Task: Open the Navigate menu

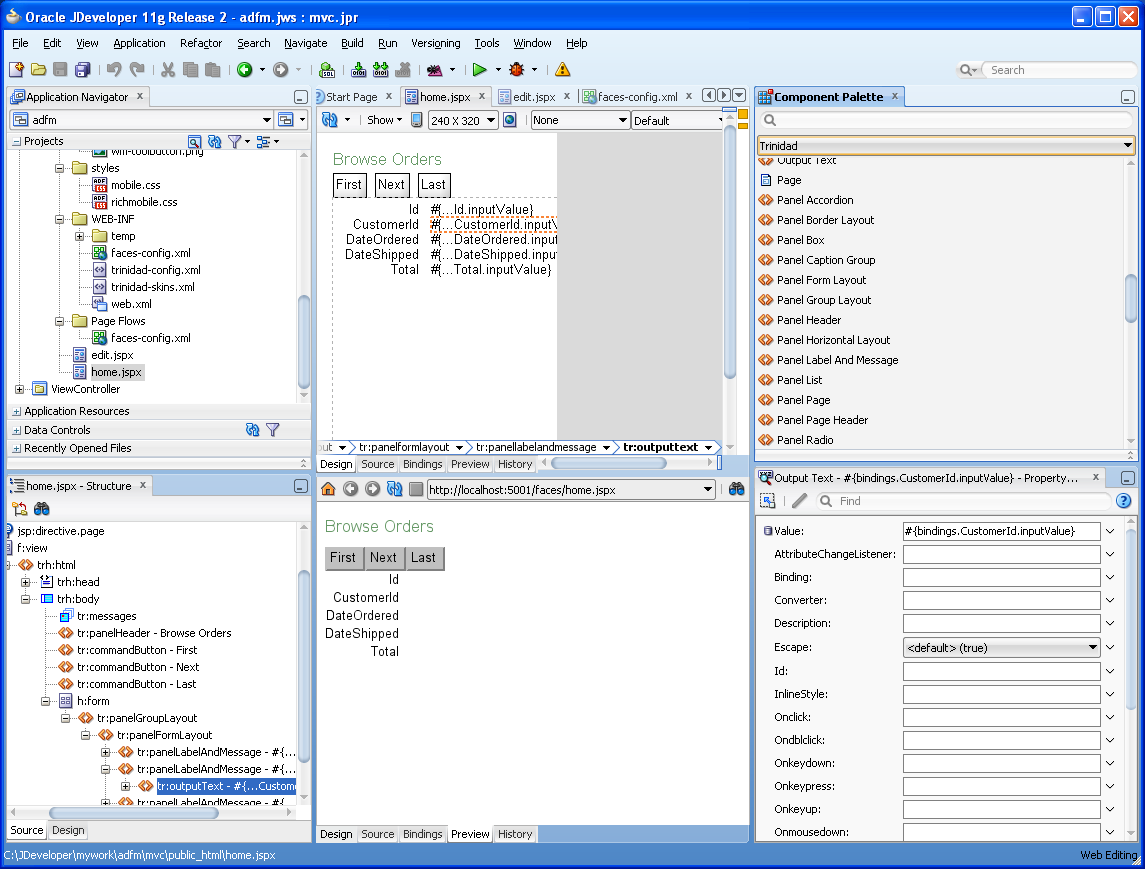Action: pyautogui.click(x=305, y=43)
